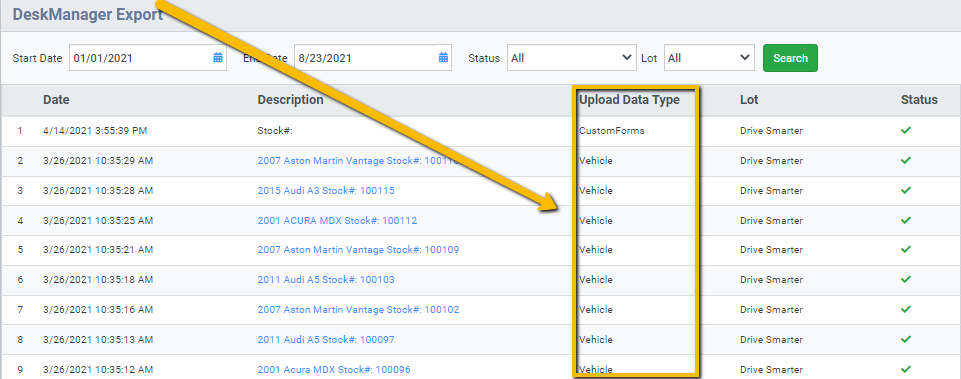This screenshot has height=379, width=961.
Task: Open 2011 Audi A5 Stock#: 100097 link
Action: pyautogui.click(x=326, y=339)
